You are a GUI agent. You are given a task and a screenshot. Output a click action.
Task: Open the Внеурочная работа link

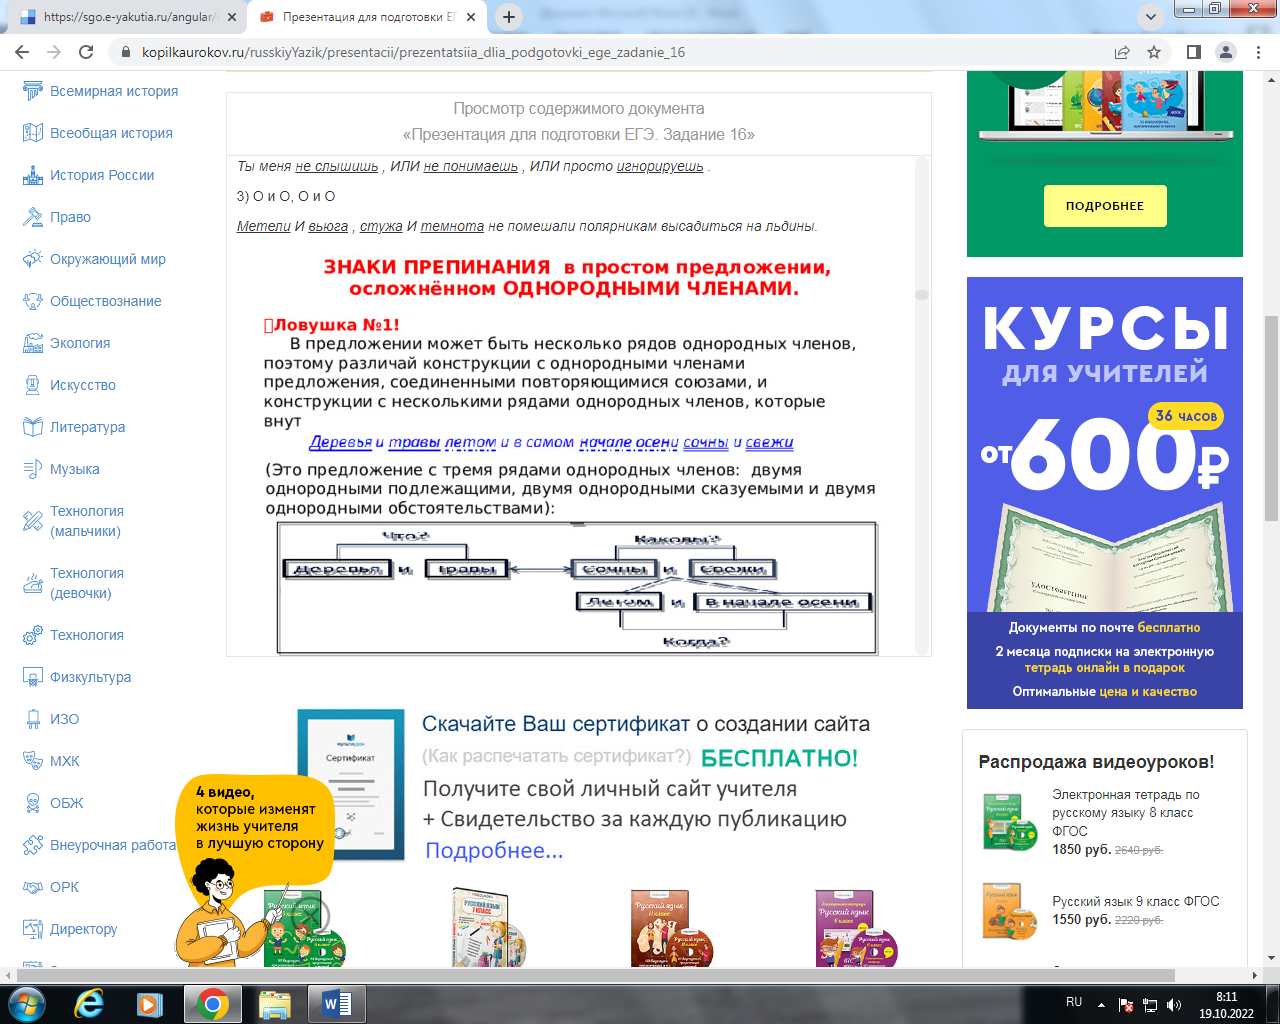(x=113, y=845)
